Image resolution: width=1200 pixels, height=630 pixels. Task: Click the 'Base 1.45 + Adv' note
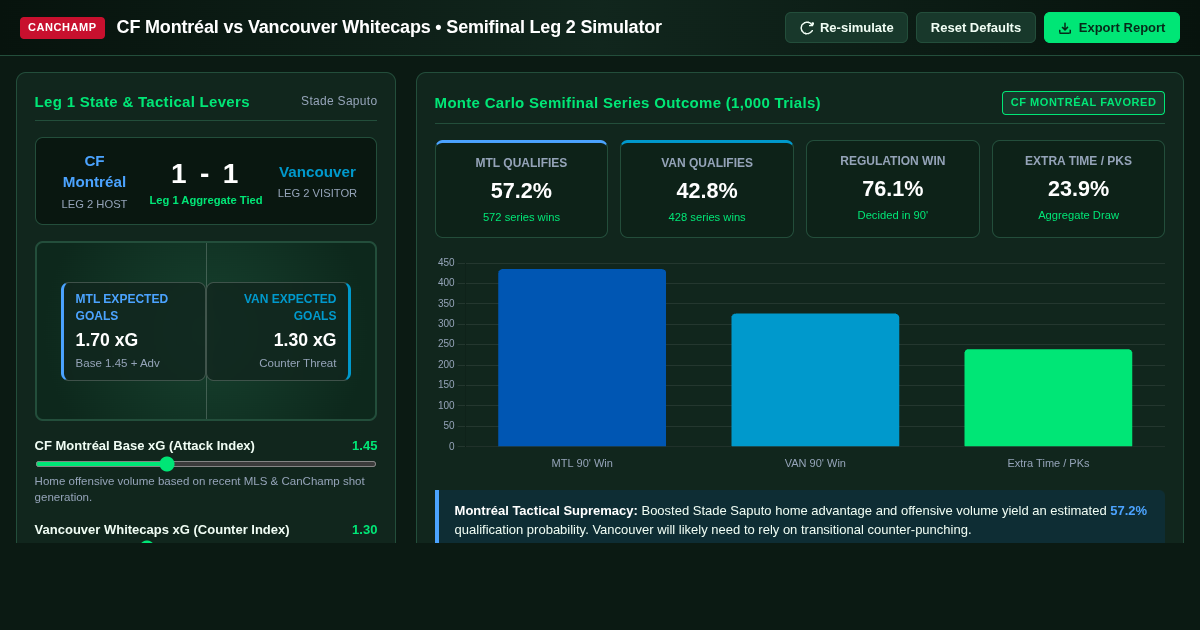(118, 363)
